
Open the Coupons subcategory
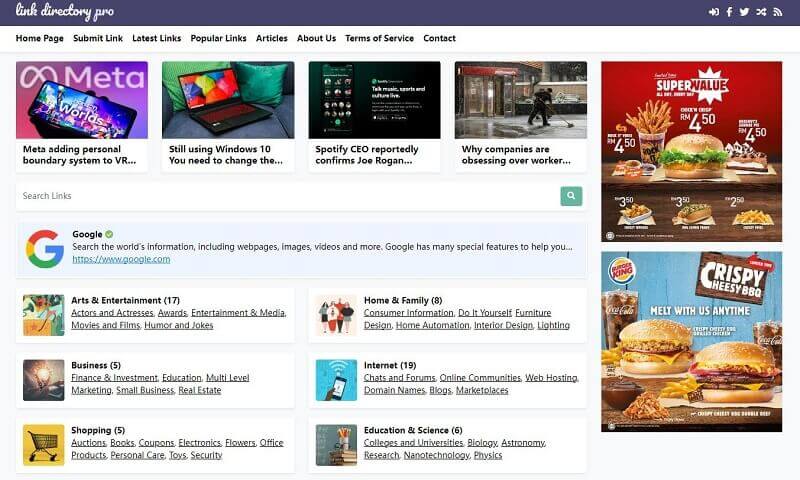coord(157,443)
